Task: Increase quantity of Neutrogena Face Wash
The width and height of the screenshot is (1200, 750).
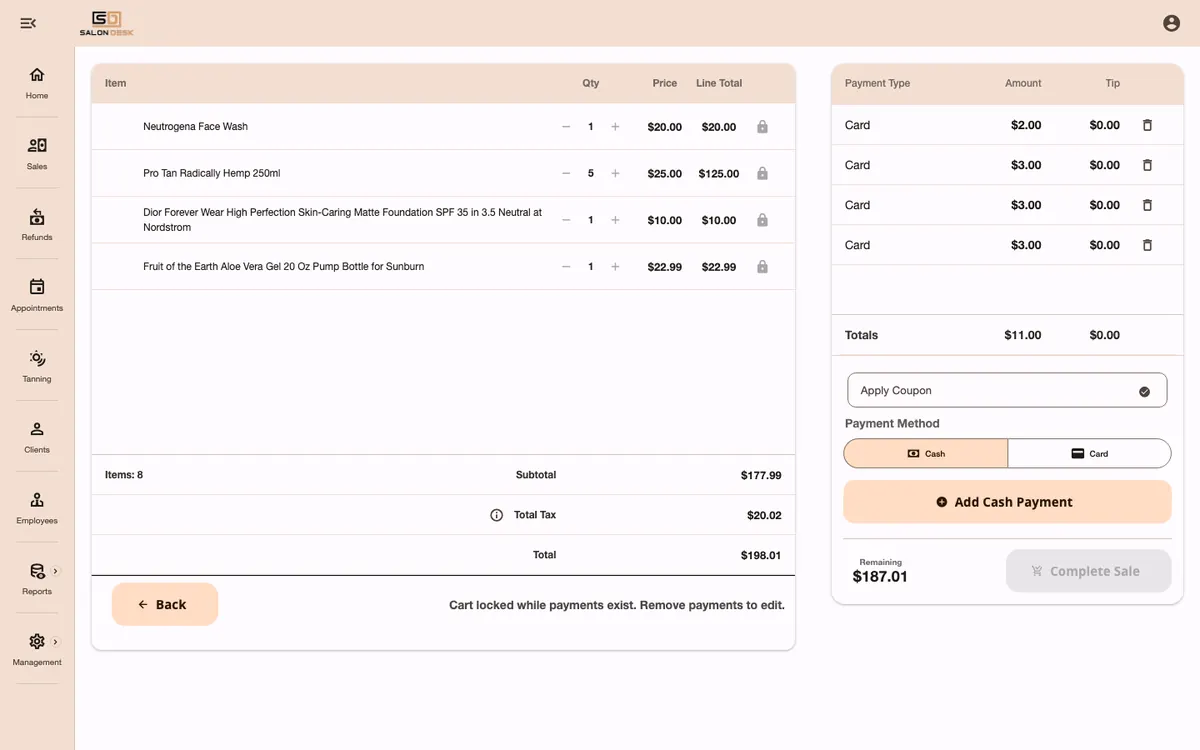Action: click(x=615, y=127)
